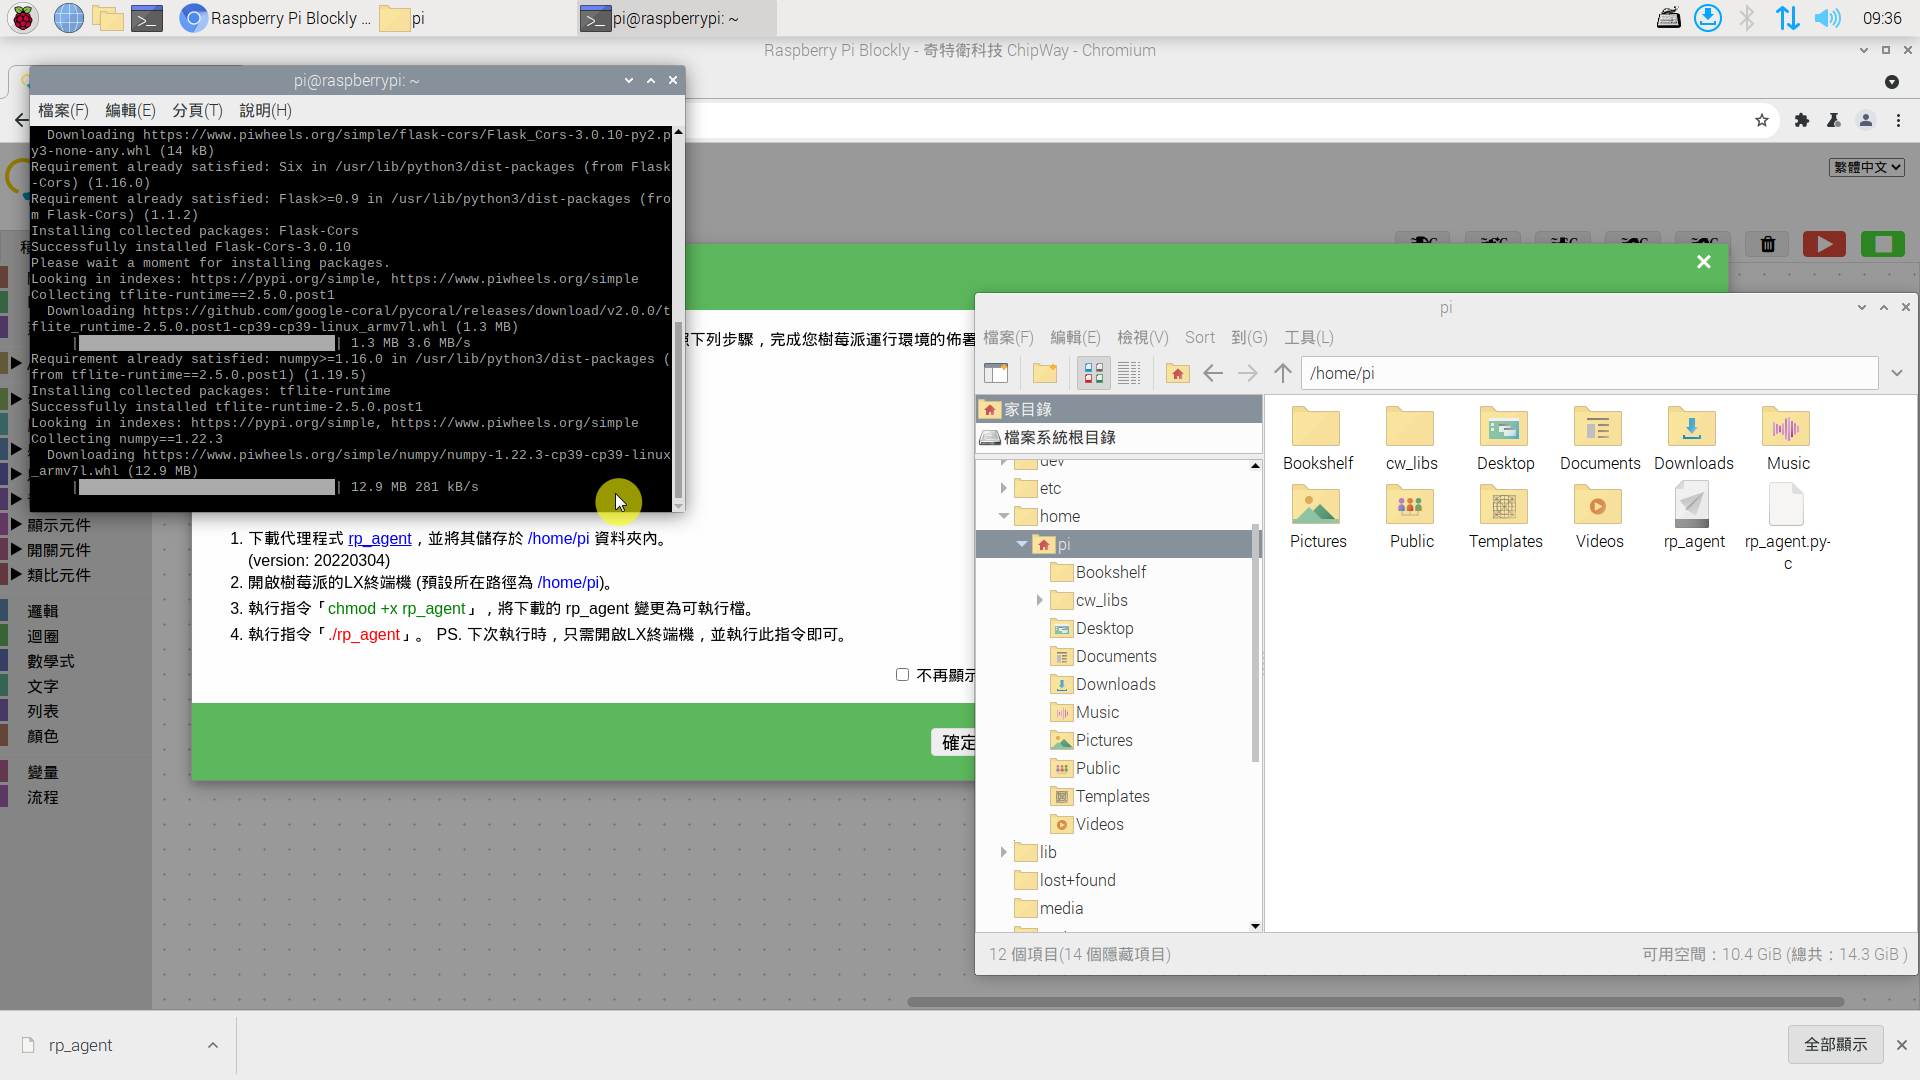Switch file manager to detailed list view
The height and width of the screenshot is (1080, 1920).
click(1129, 373)
